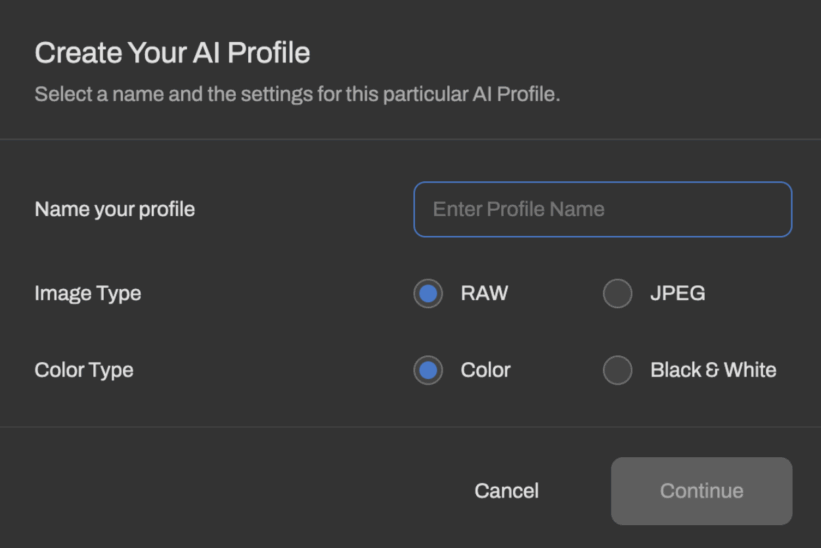
Task: Click the Color option text label
Action: (x=485, y=370)
